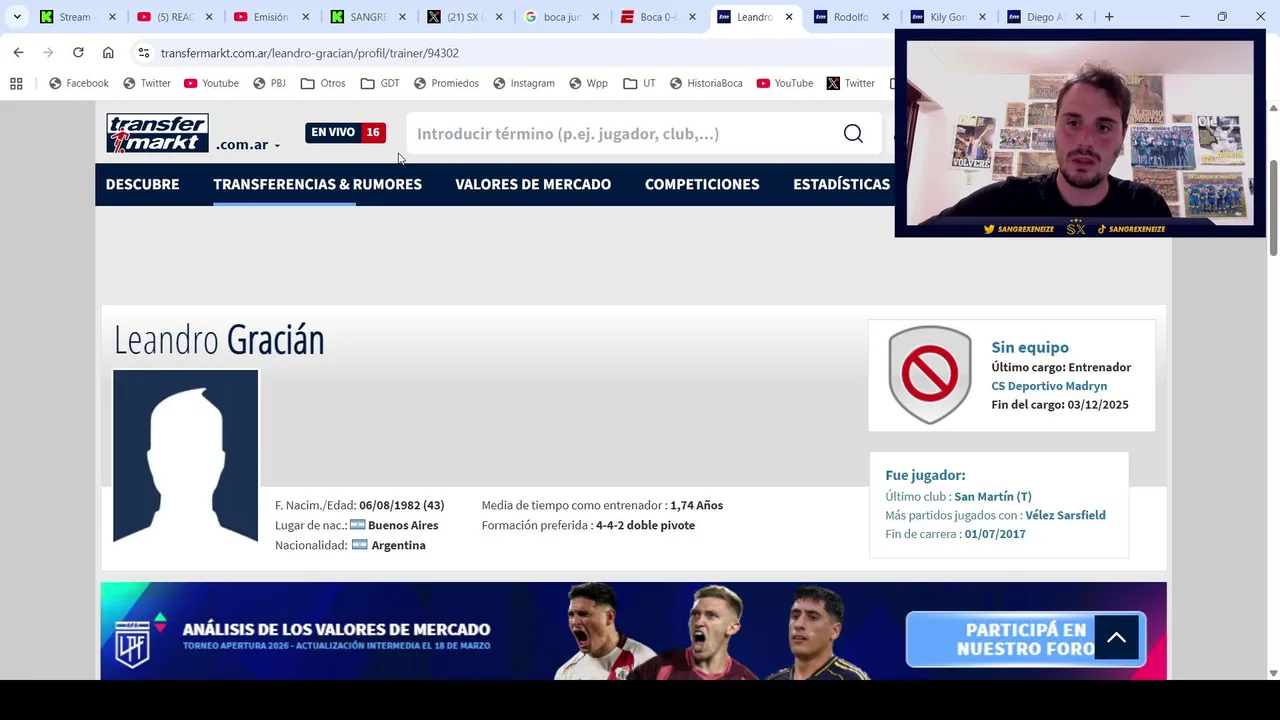Screen dimensions: 1280x720
Task: Open the Promiedos bookmark
Action: 446,83
